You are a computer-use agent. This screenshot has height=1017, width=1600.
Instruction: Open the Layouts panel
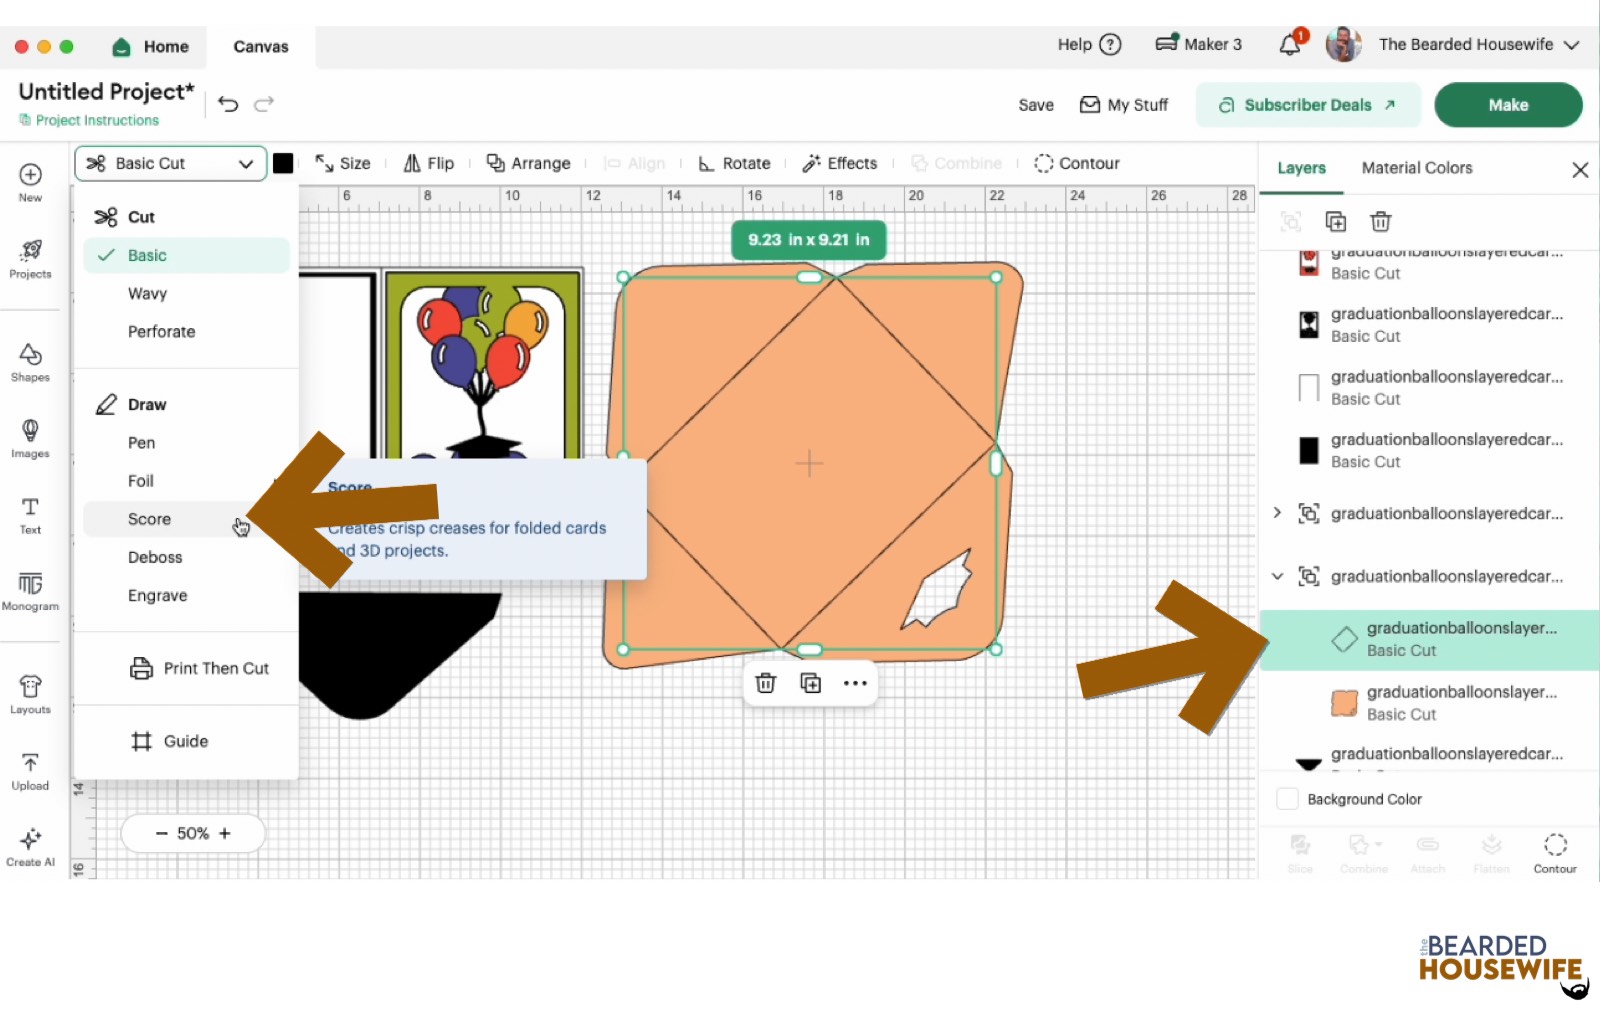pyautogui.click(x=30, y=695)
